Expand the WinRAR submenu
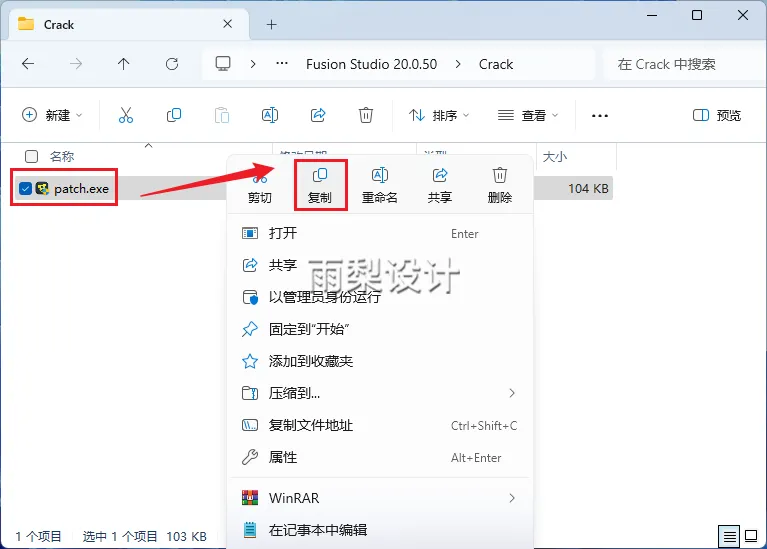Viewport: 767px width, 549px height. 512,498
